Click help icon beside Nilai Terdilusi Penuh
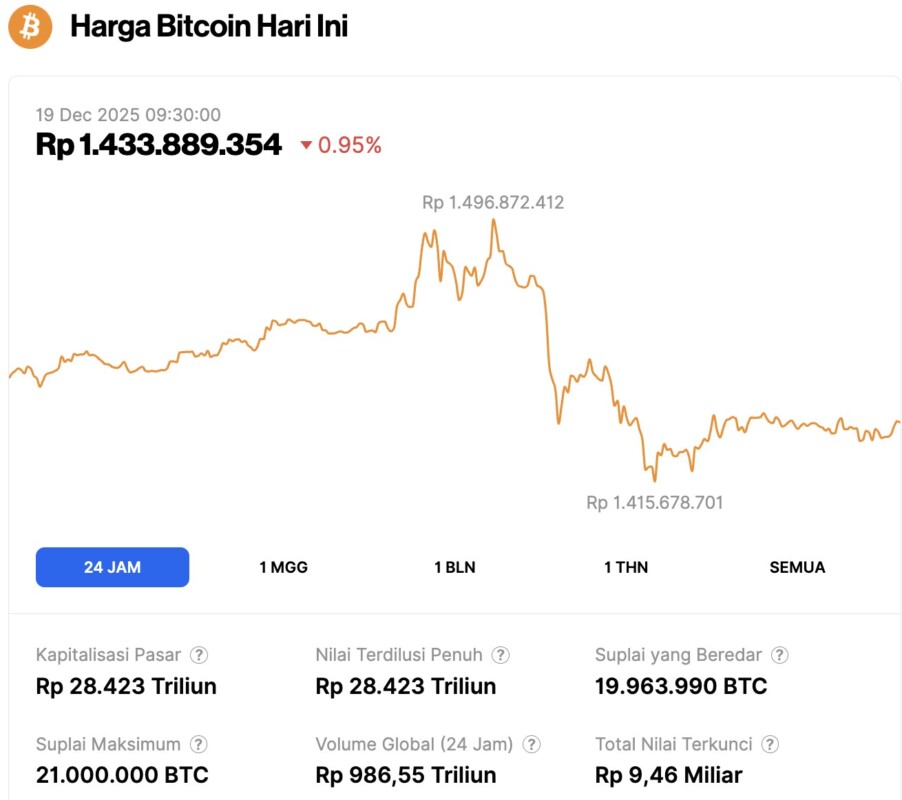The image size is (902, 800). pyautogui.click(x=501, y=655)
